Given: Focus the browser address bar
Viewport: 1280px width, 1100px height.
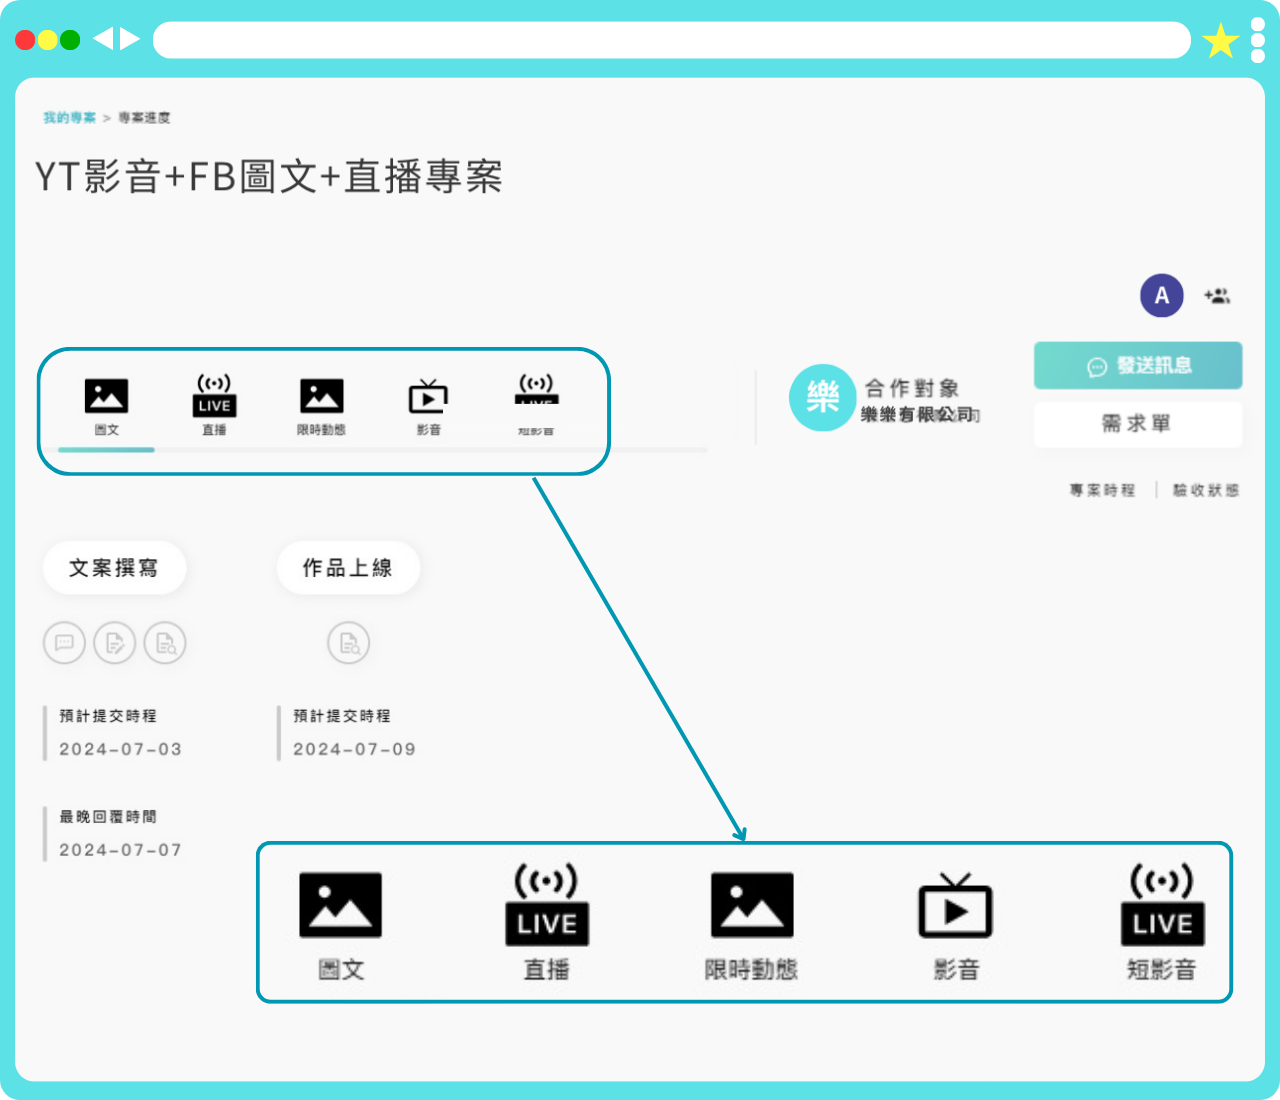Looking at the screenshot, I should (671, 40).
